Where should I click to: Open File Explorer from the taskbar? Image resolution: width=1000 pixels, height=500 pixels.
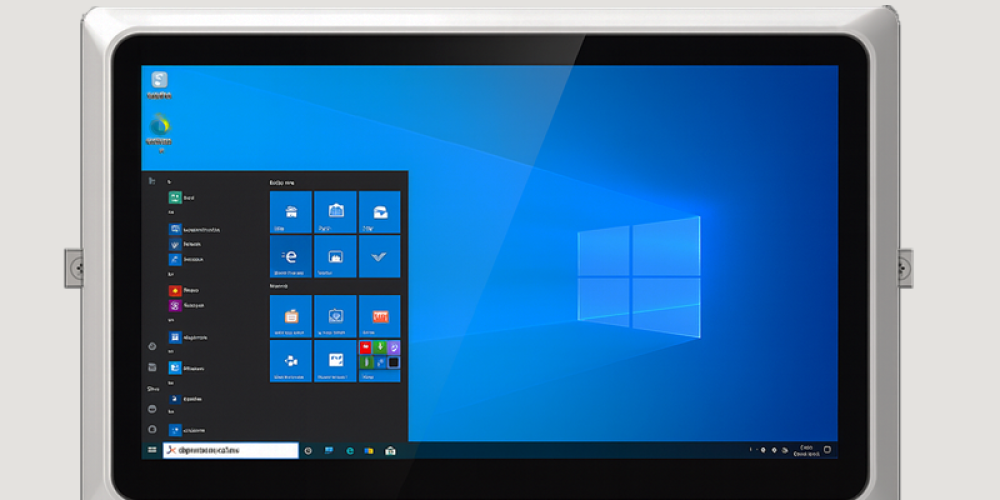point(370,451)
